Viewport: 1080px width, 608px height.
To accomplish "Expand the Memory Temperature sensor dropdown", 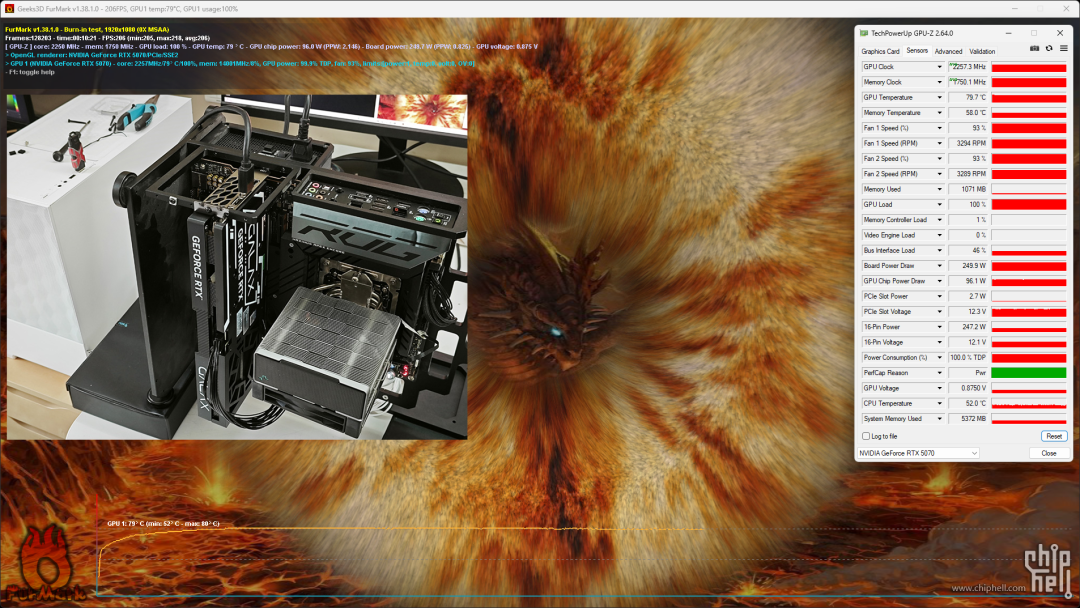I will (x=939, y=113).
